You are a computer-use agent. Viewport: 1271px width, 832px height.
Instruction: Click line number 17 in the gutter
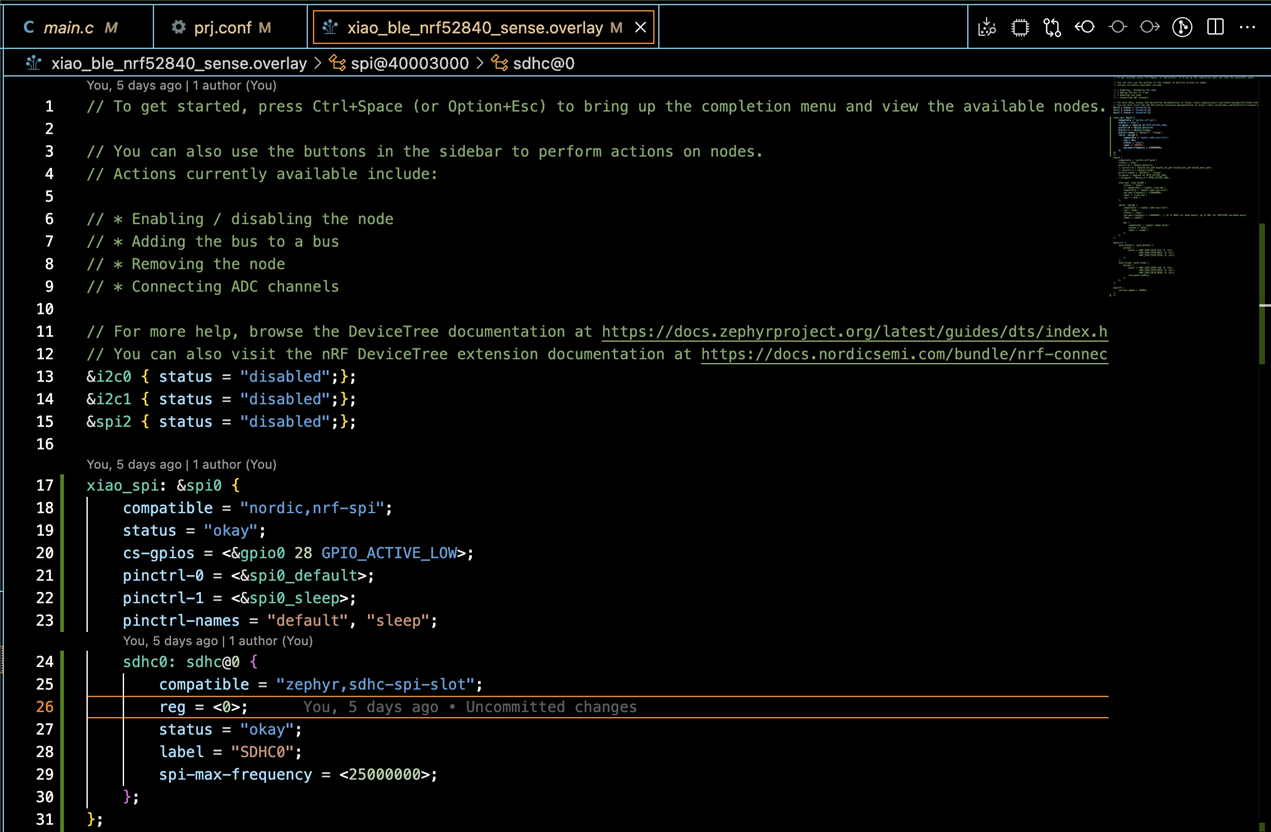click(44, 485)
